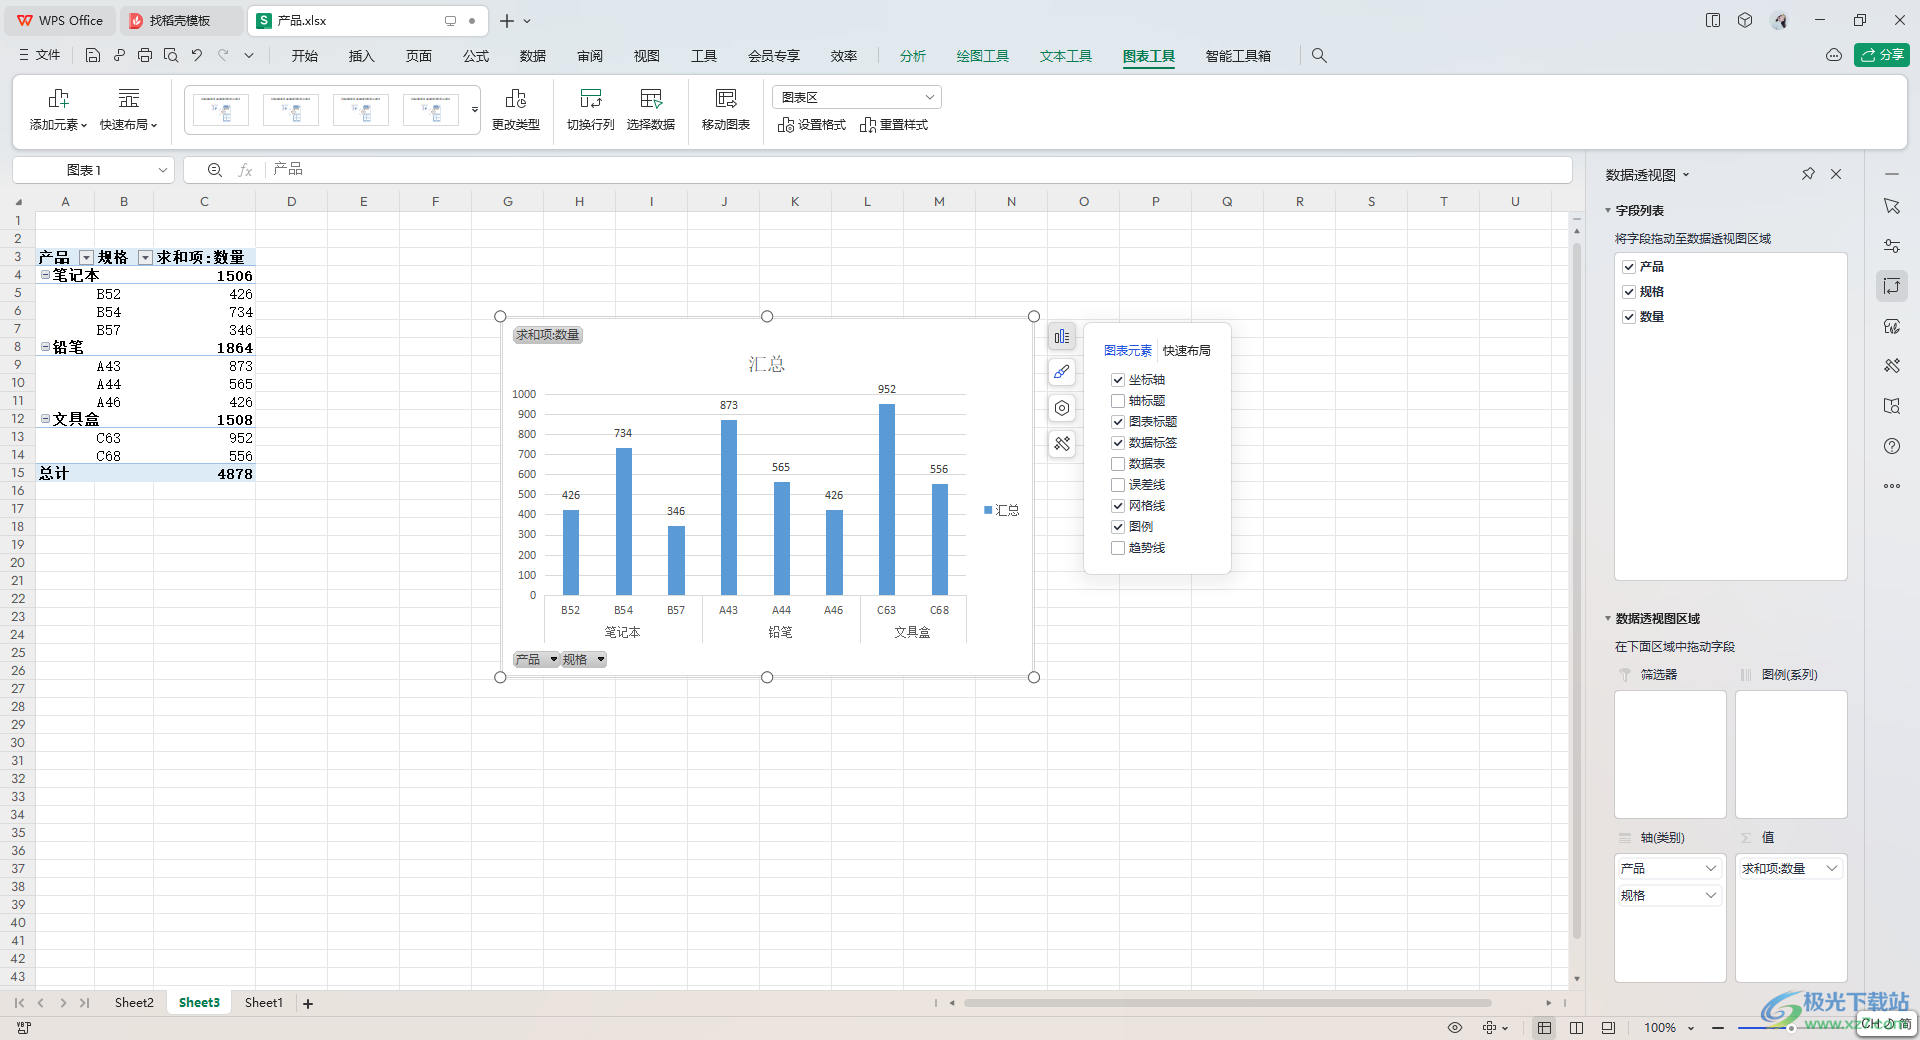This screenshot has height=1040, width=1920.
Task: Switch to page layout view icon
Action: pos(1576,1027)
